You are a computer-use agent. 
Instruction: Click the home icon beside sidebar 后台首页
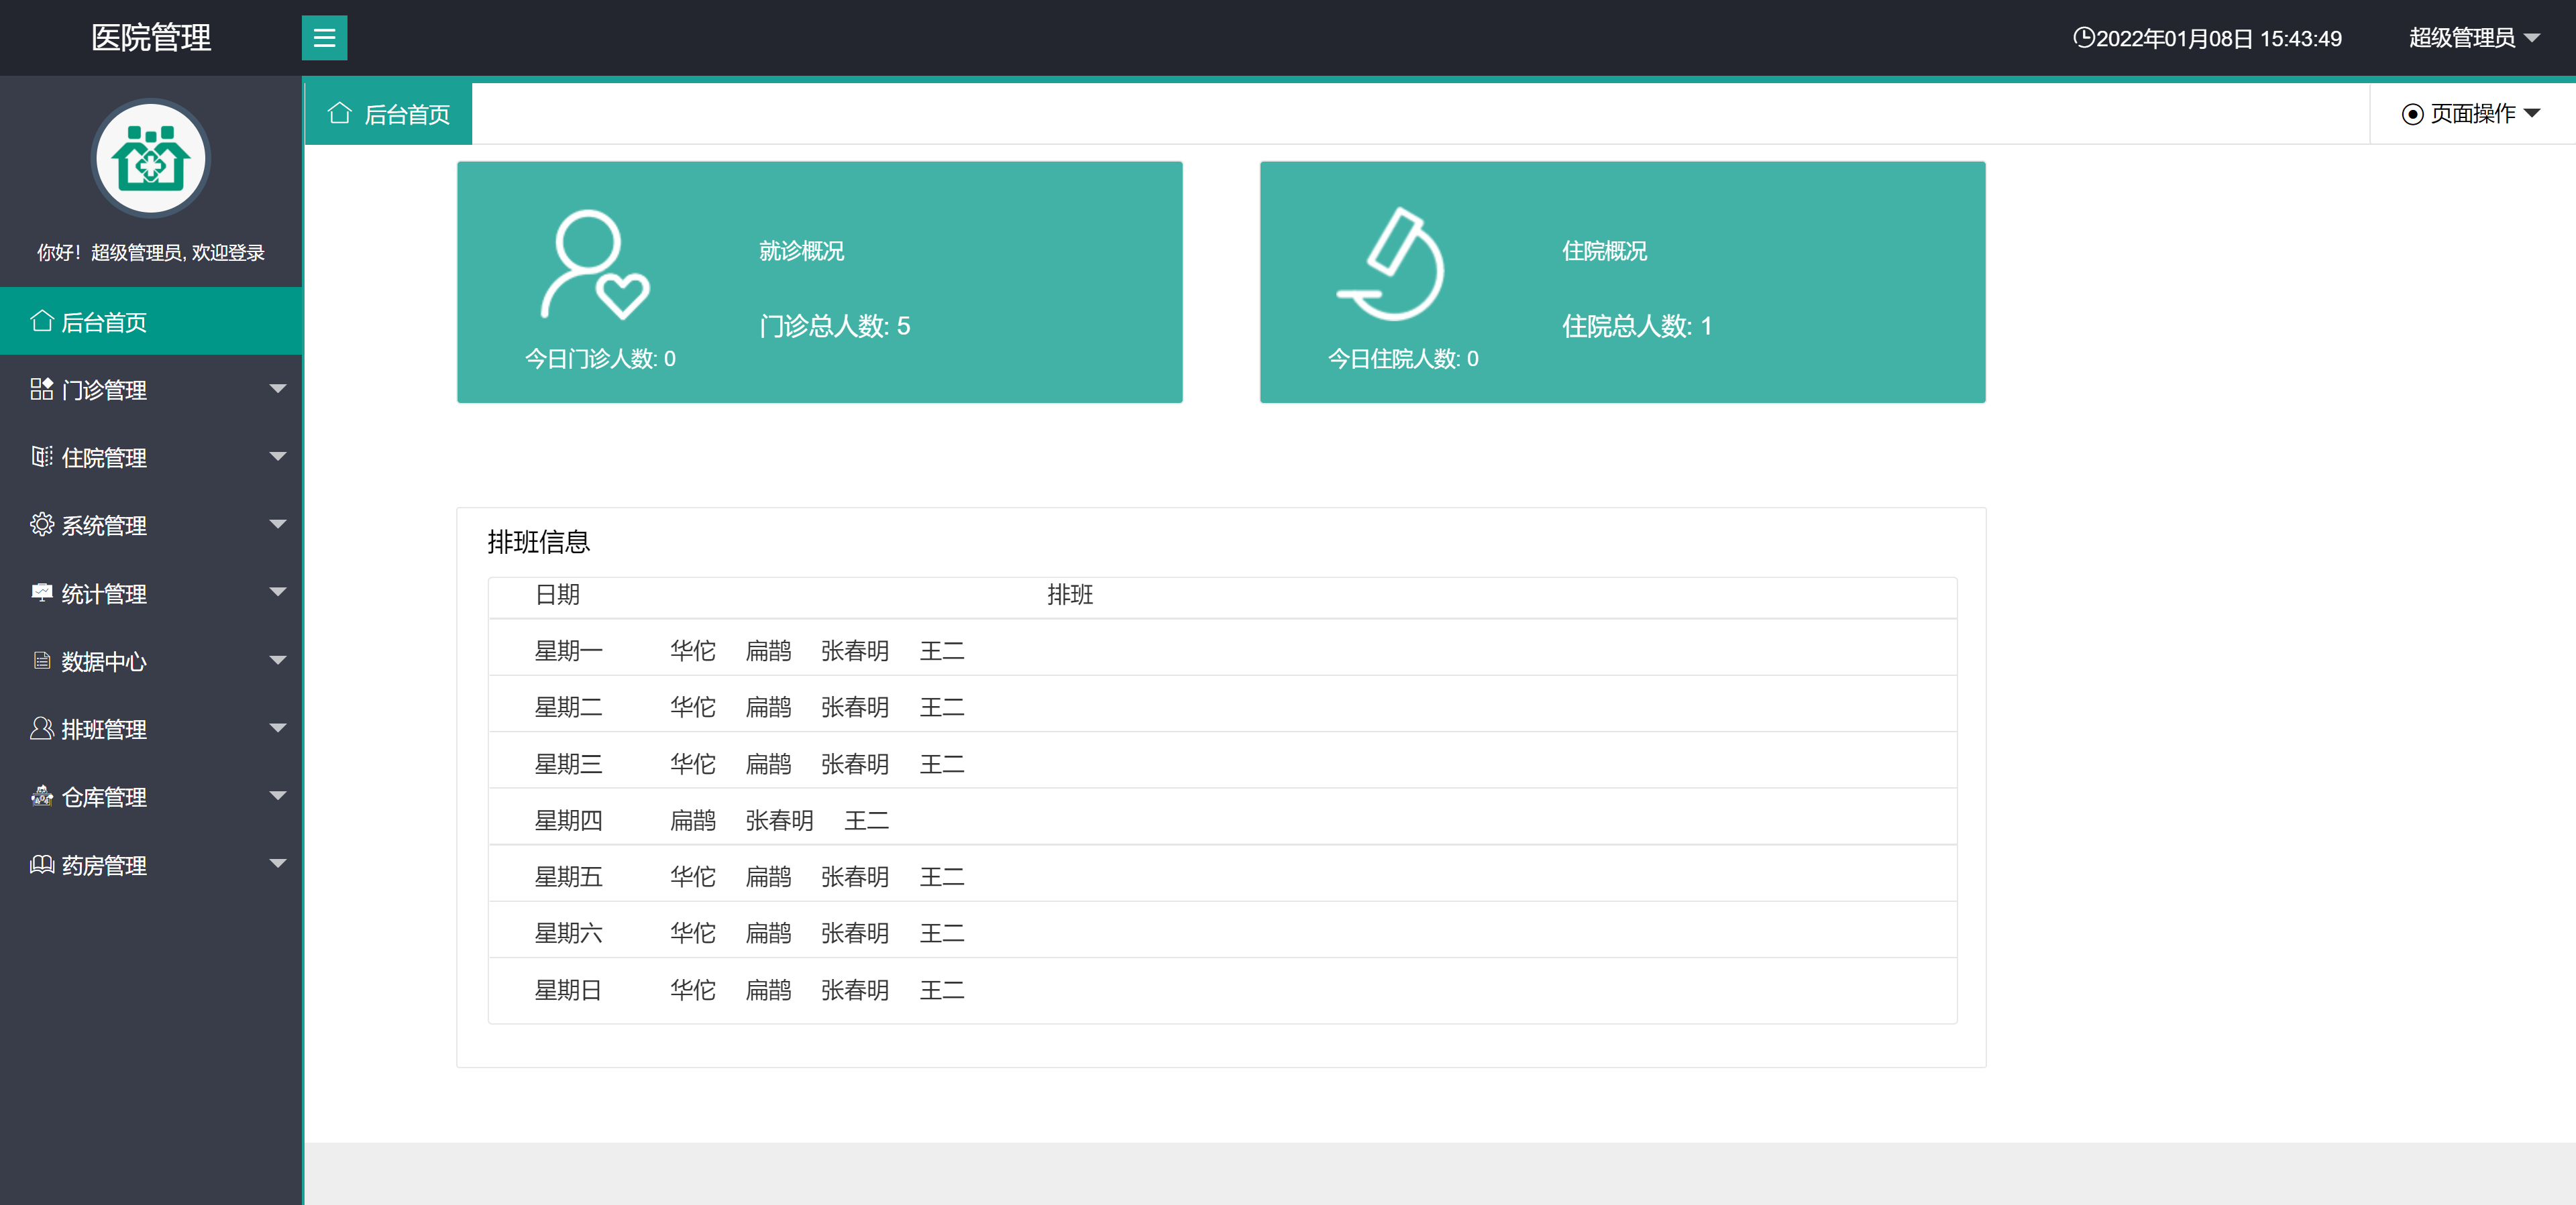point(42,321)
